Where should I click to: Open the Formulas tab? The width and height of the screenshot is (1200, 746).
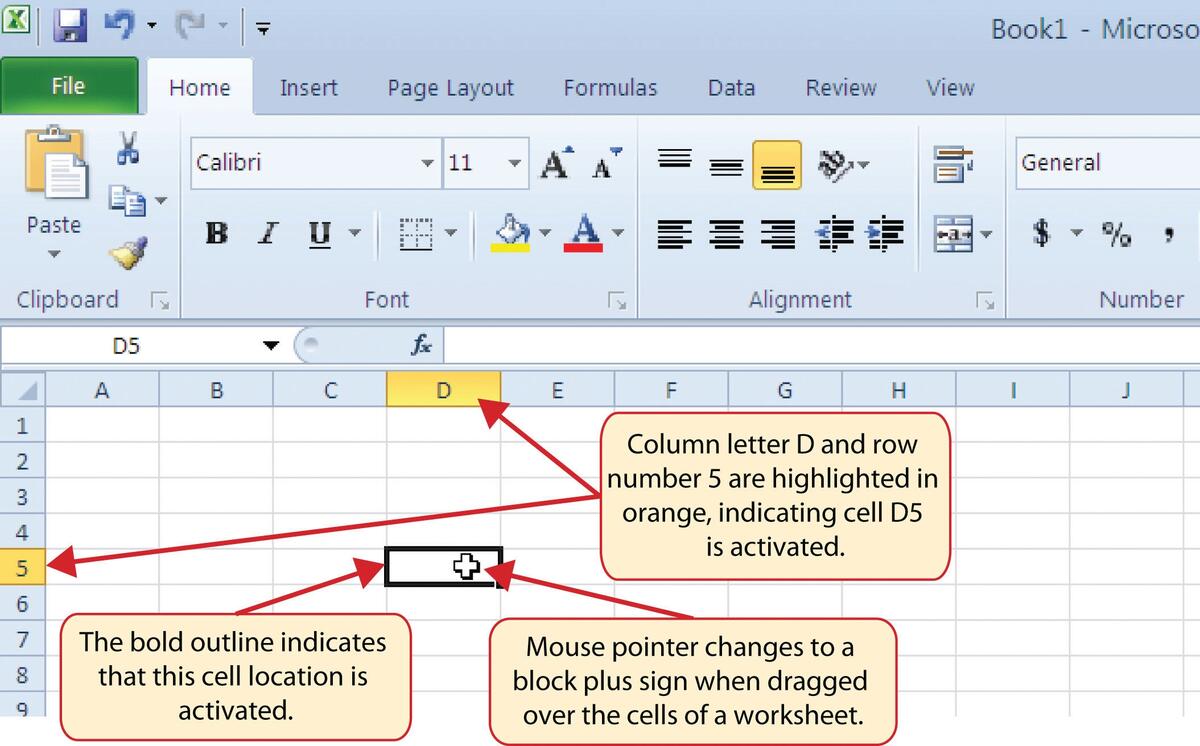click(610, 88)
